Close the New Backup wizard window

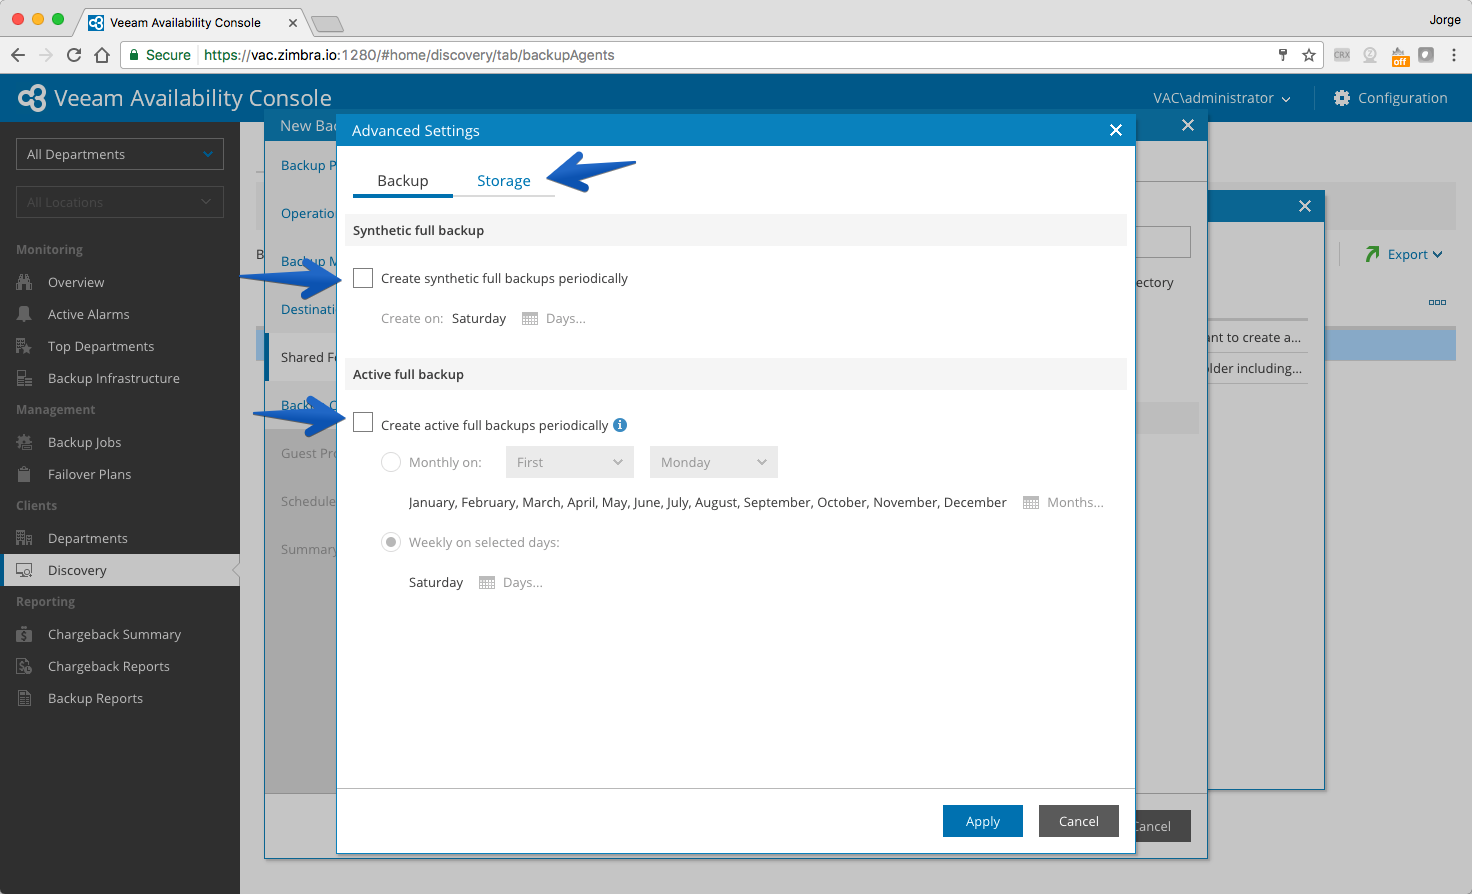[1188, 125]
